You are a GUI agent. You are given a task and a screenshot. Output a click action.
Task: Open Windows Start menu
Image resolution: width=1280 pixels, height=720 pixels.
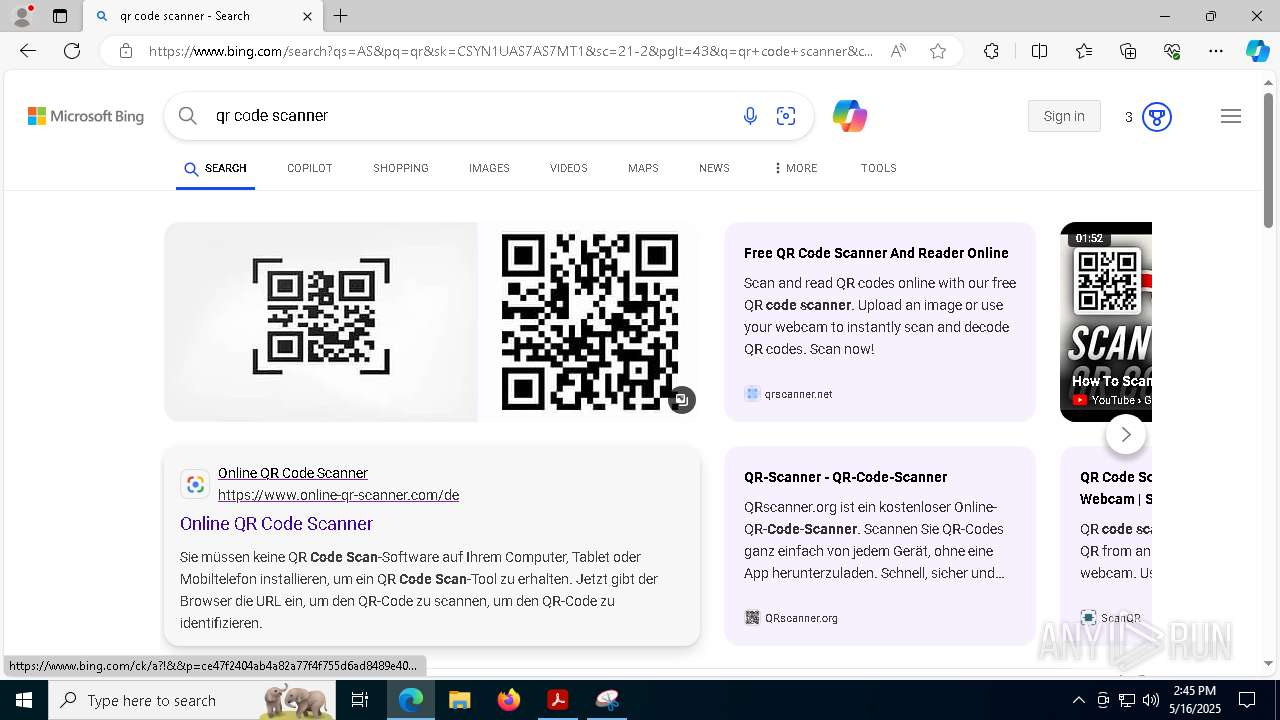pyautogui.click(x=24, y=700)
